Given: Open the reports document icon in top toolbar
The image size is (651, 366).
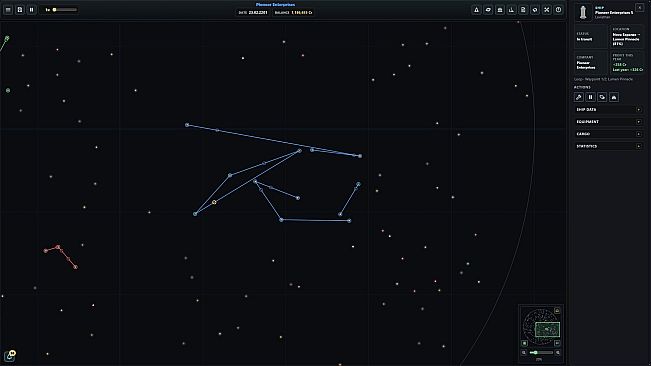Looking at the screenshot, I should (523, 10).
